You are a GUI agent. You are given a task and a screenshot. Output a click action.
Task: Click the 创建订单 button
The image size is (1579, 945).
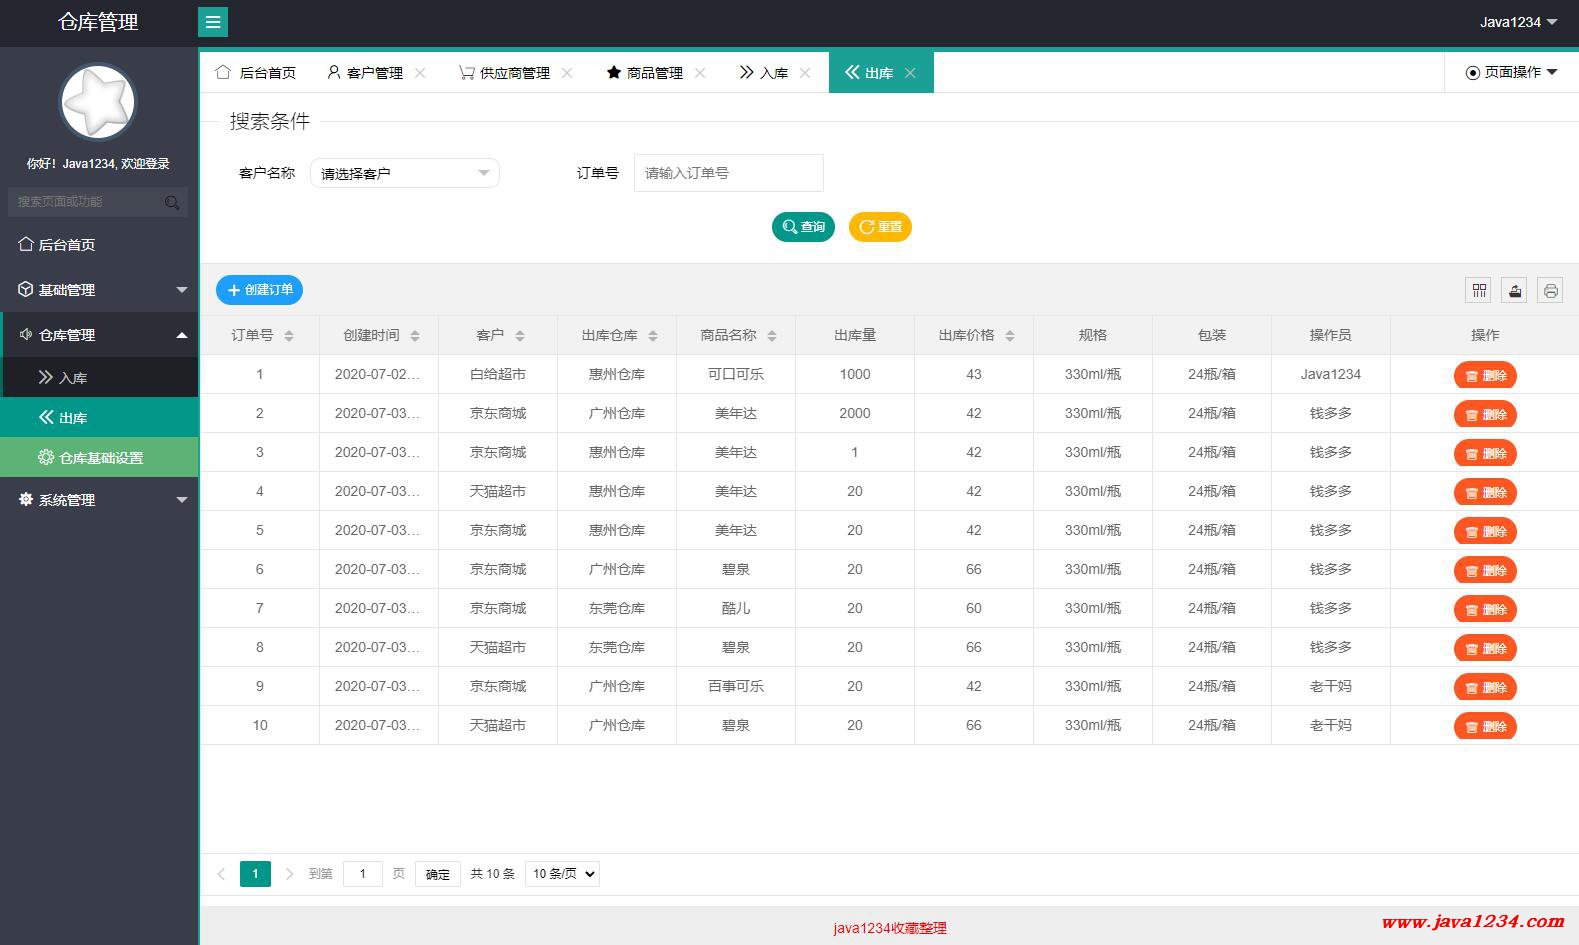(x=259, y=290)
